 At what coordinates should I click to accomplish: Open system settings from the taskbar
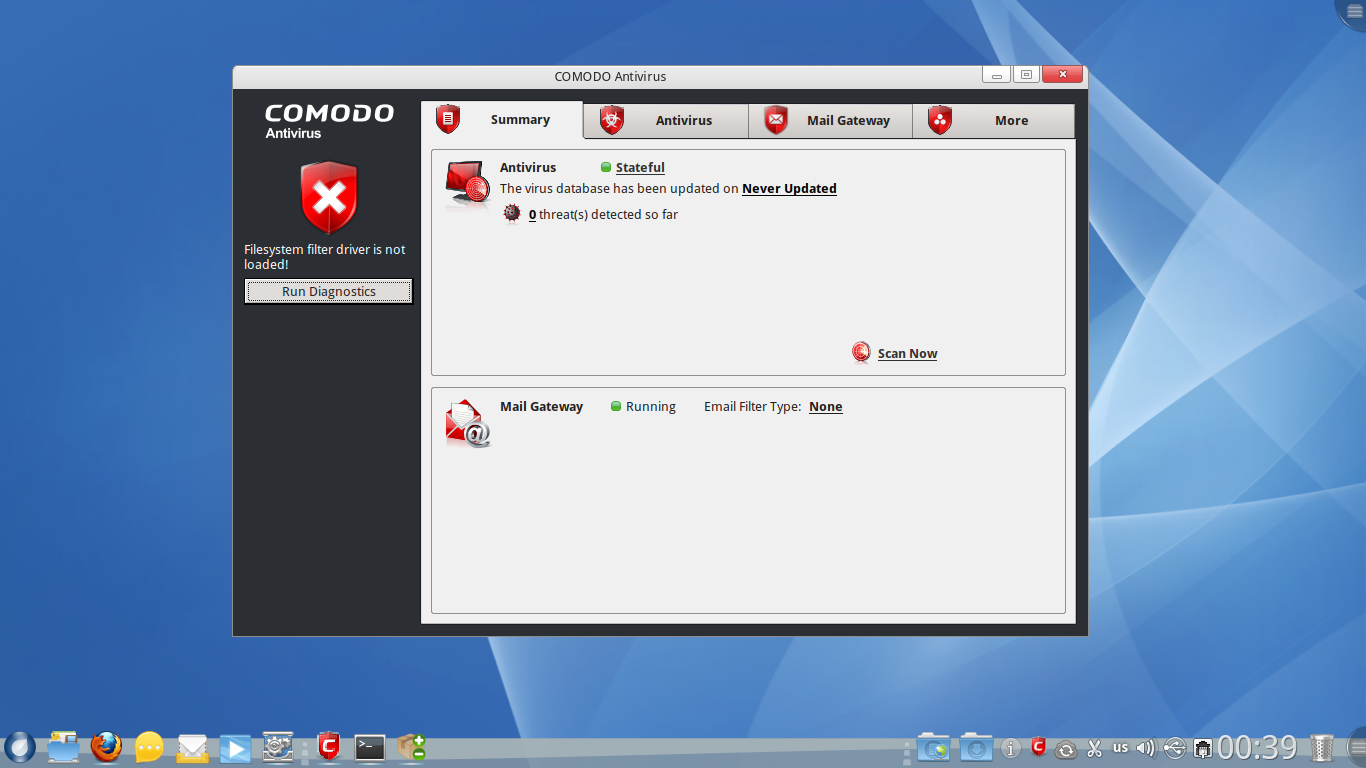[277, 747]
